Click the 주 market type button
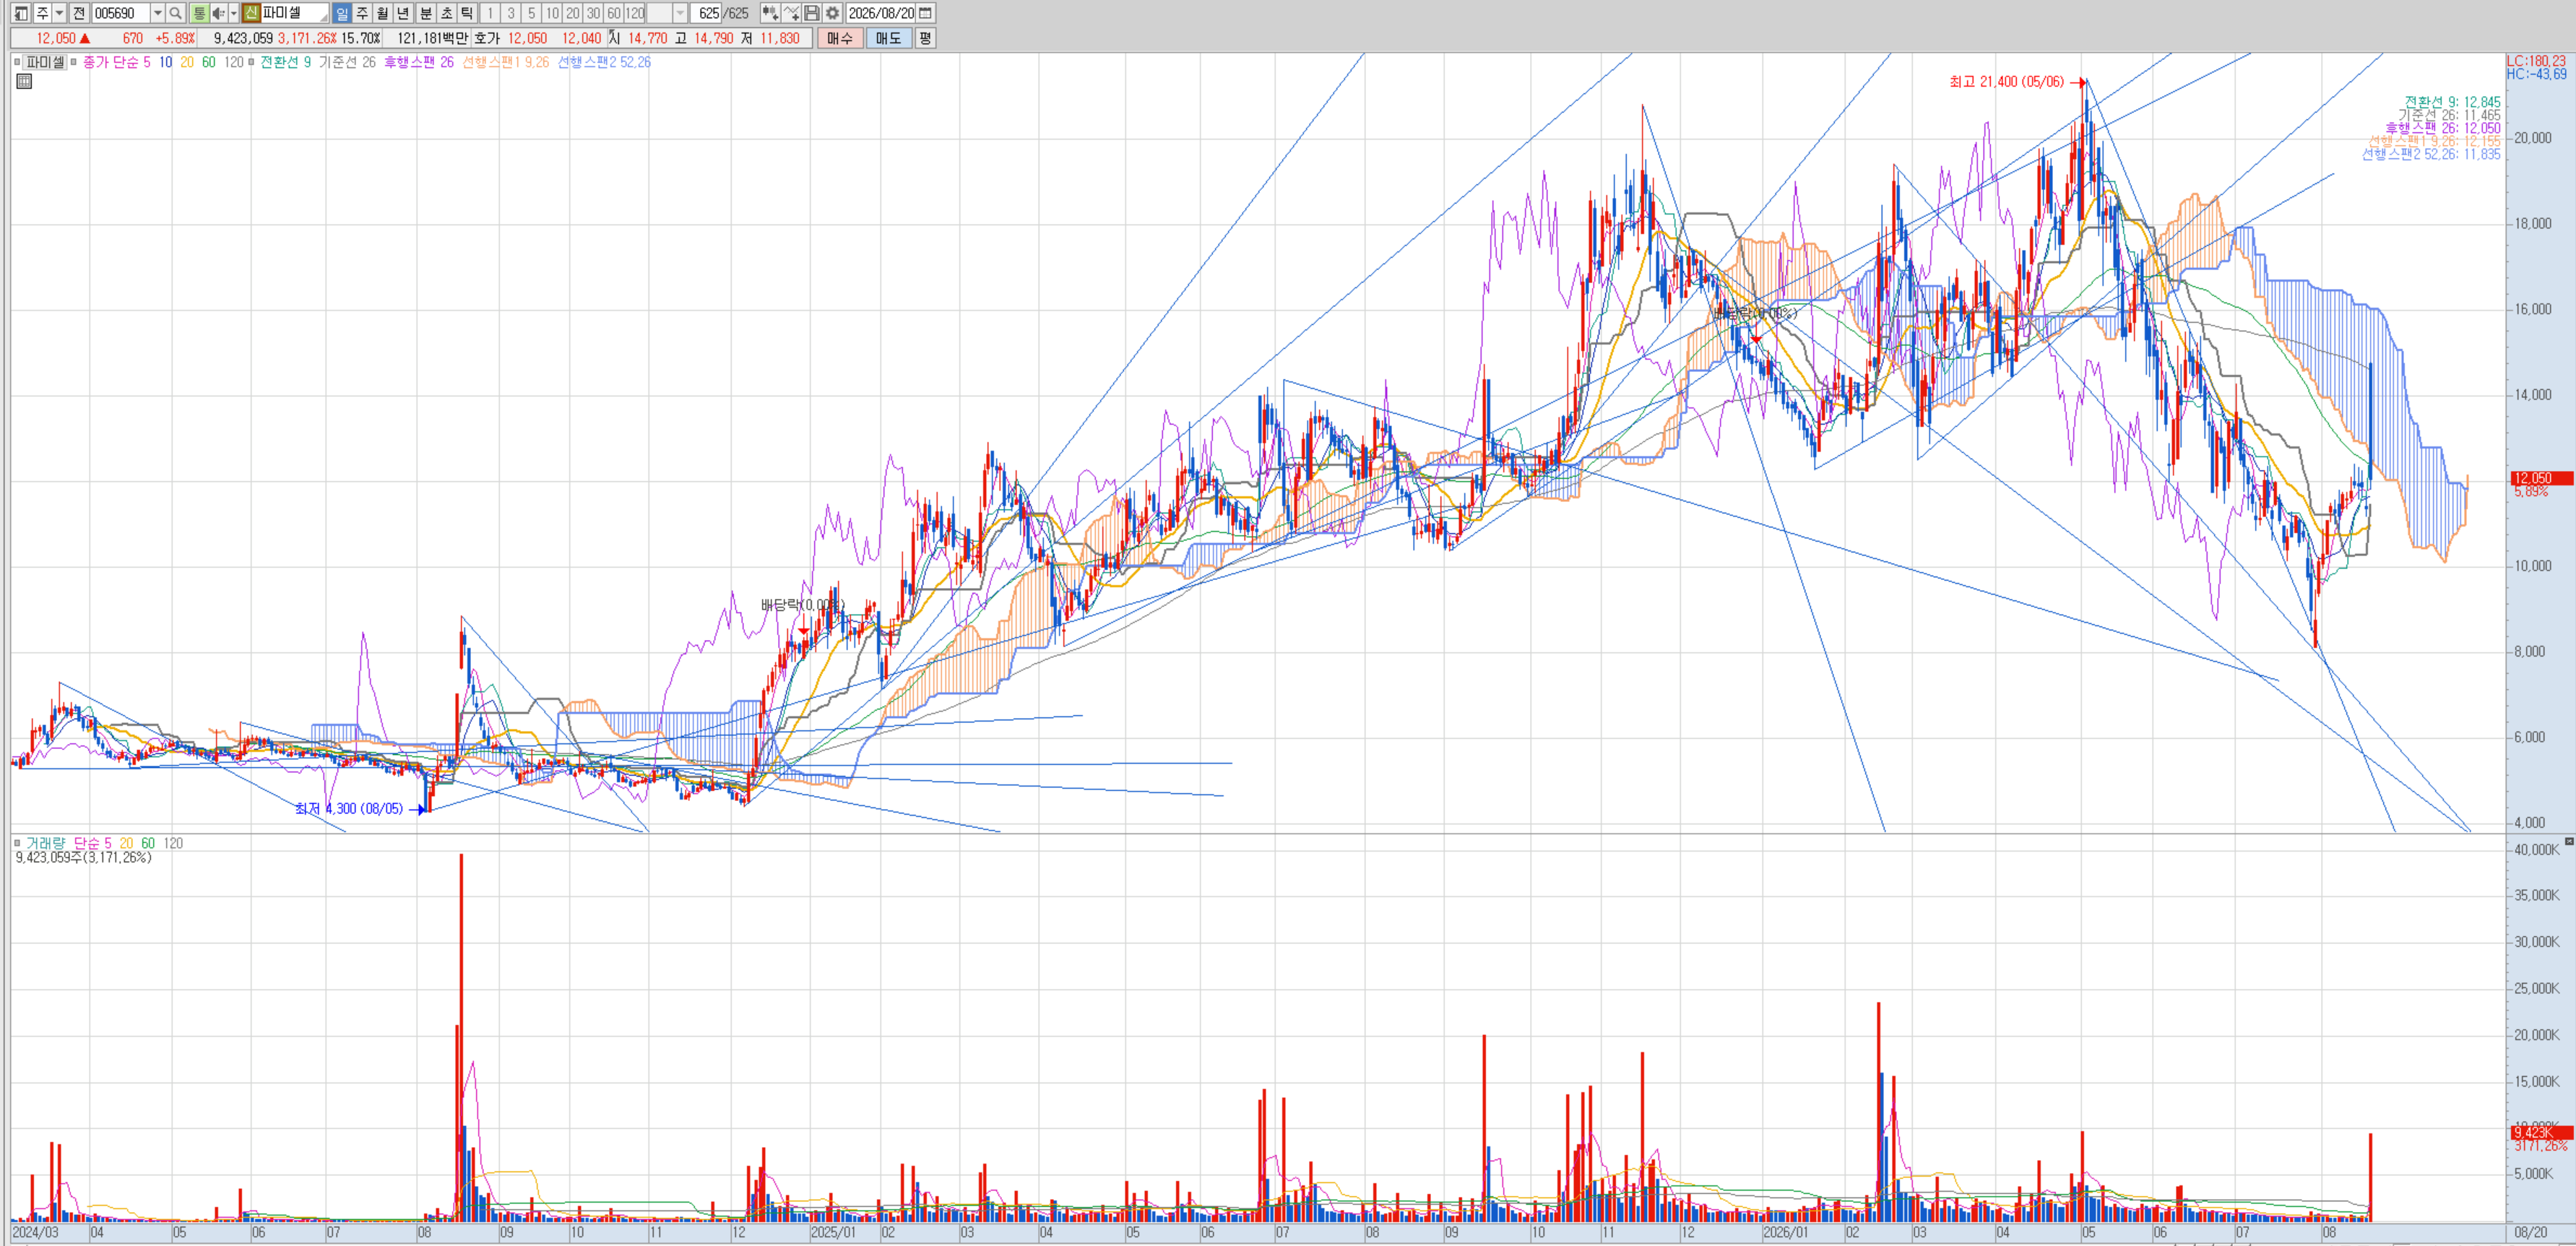The image size is (2576, 1246). click(x=42, y=13)
